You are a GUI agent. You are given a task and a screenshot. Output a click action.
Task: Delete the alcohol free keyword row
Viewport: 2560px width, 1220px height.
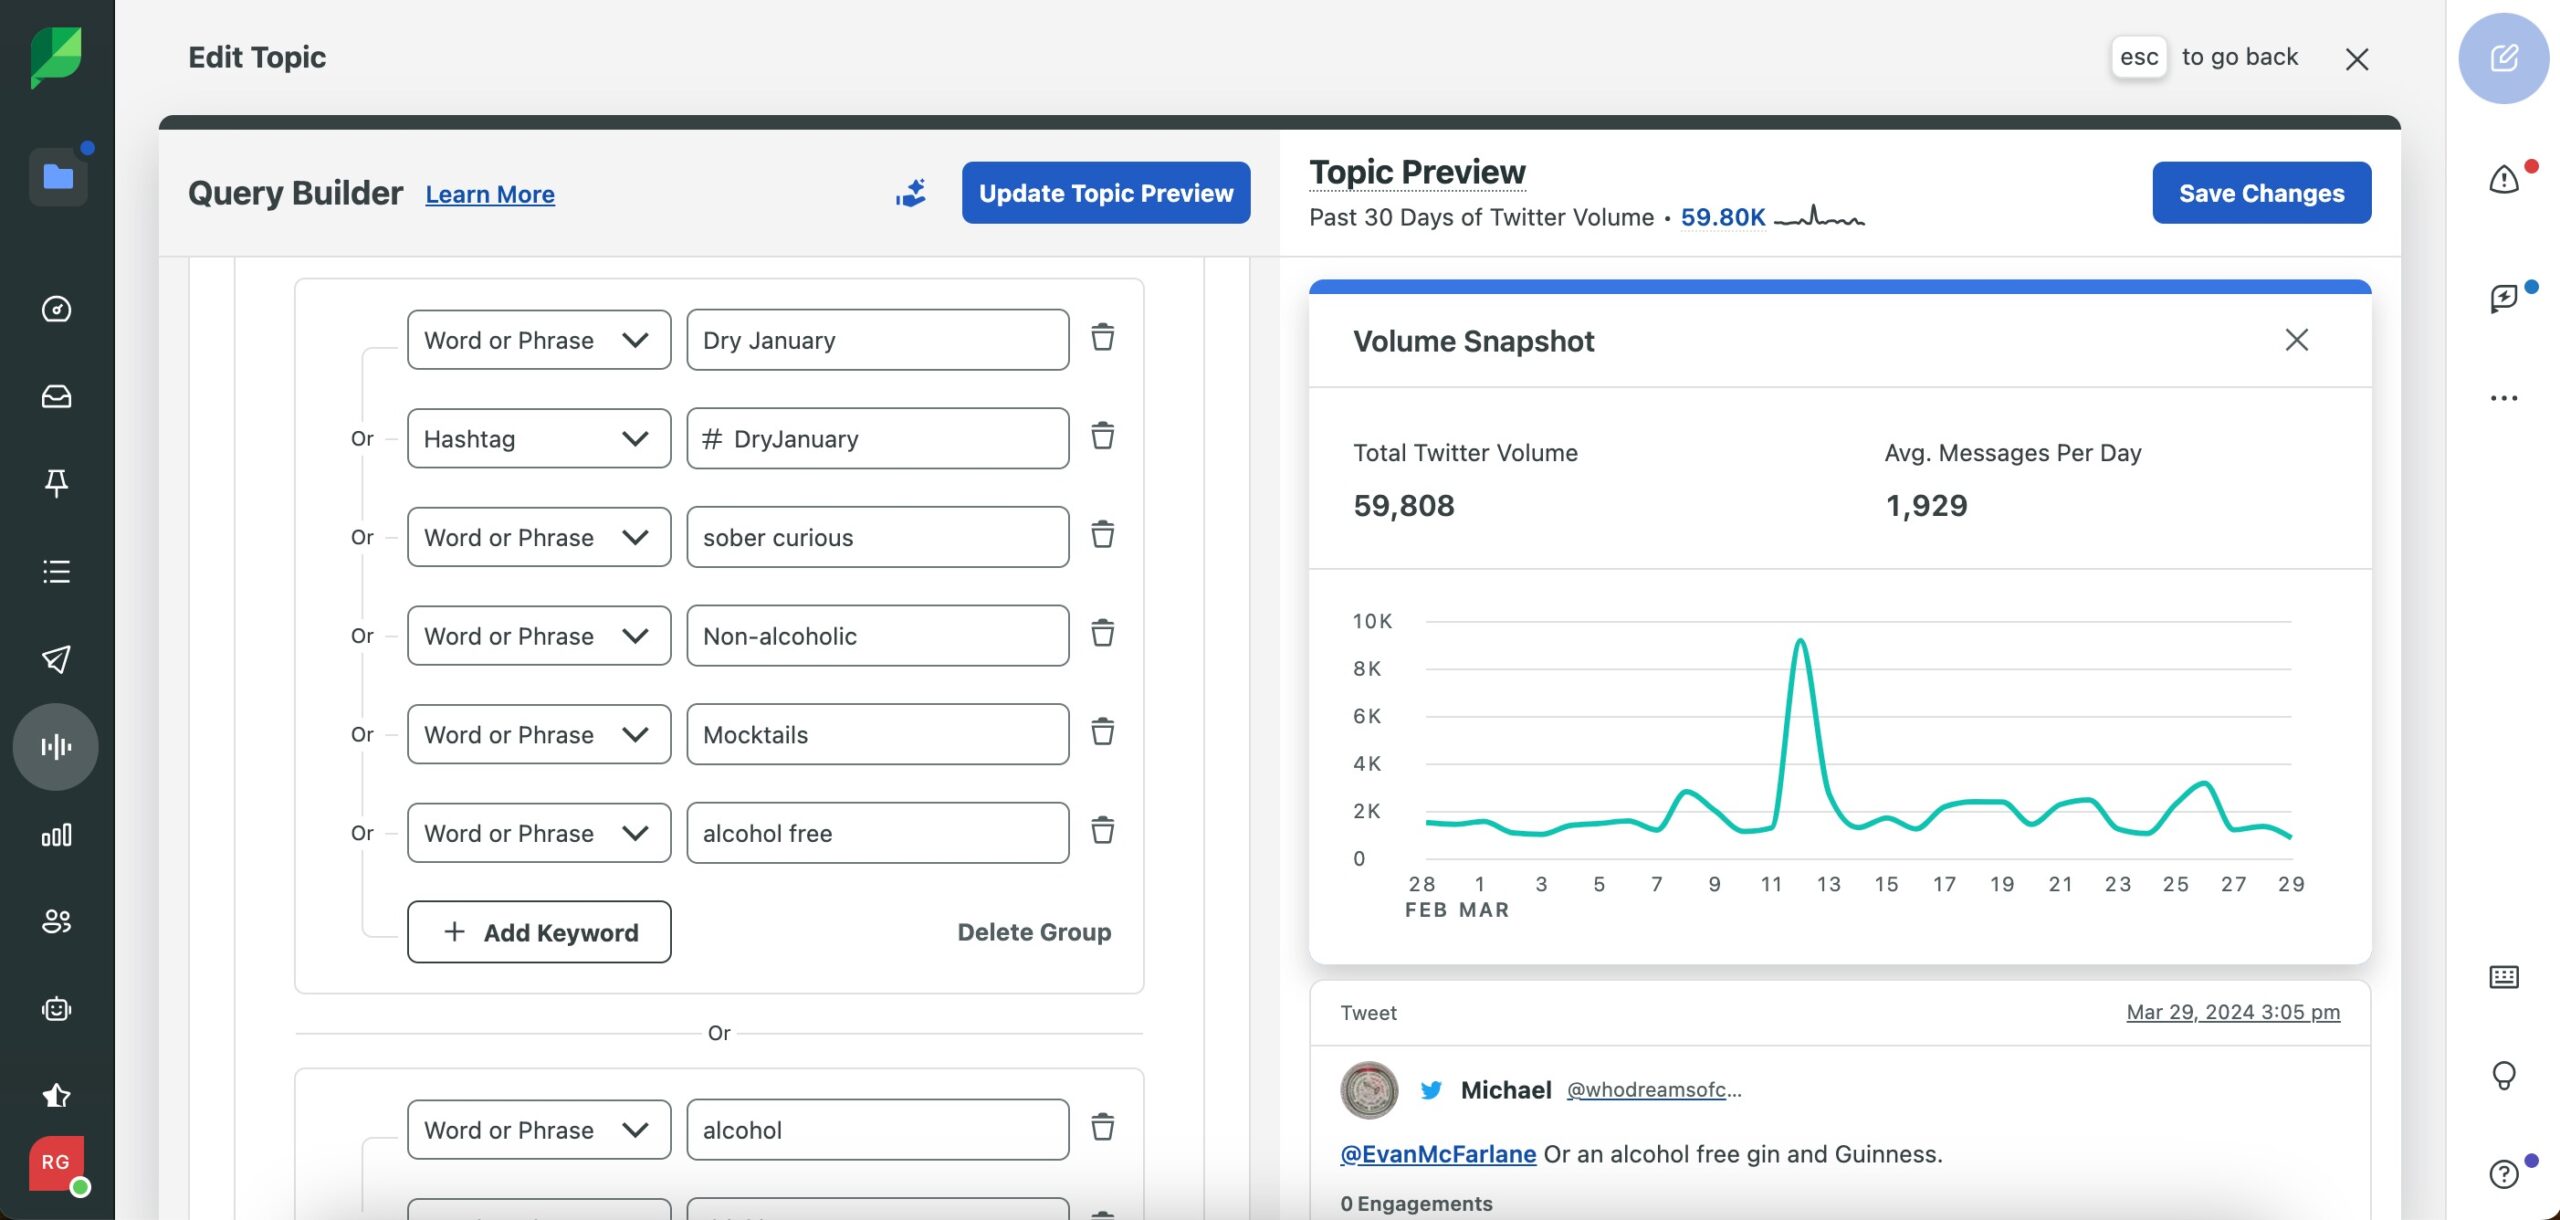(x=1102, y=831)
